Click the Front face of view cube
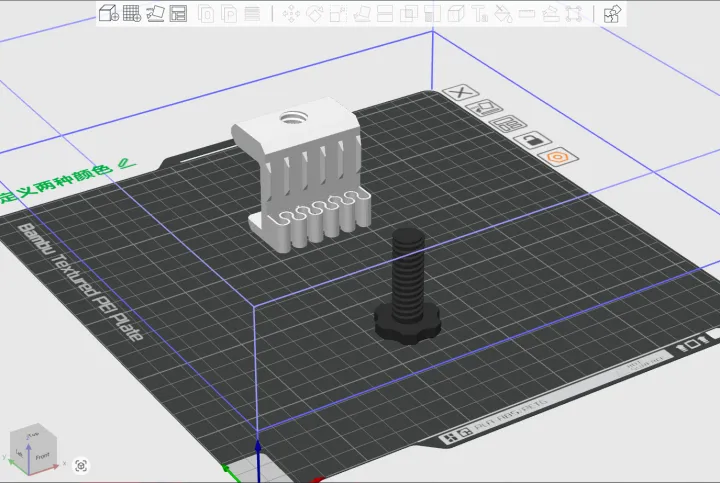This screenshot has height=483, width=720. (42, 457)
